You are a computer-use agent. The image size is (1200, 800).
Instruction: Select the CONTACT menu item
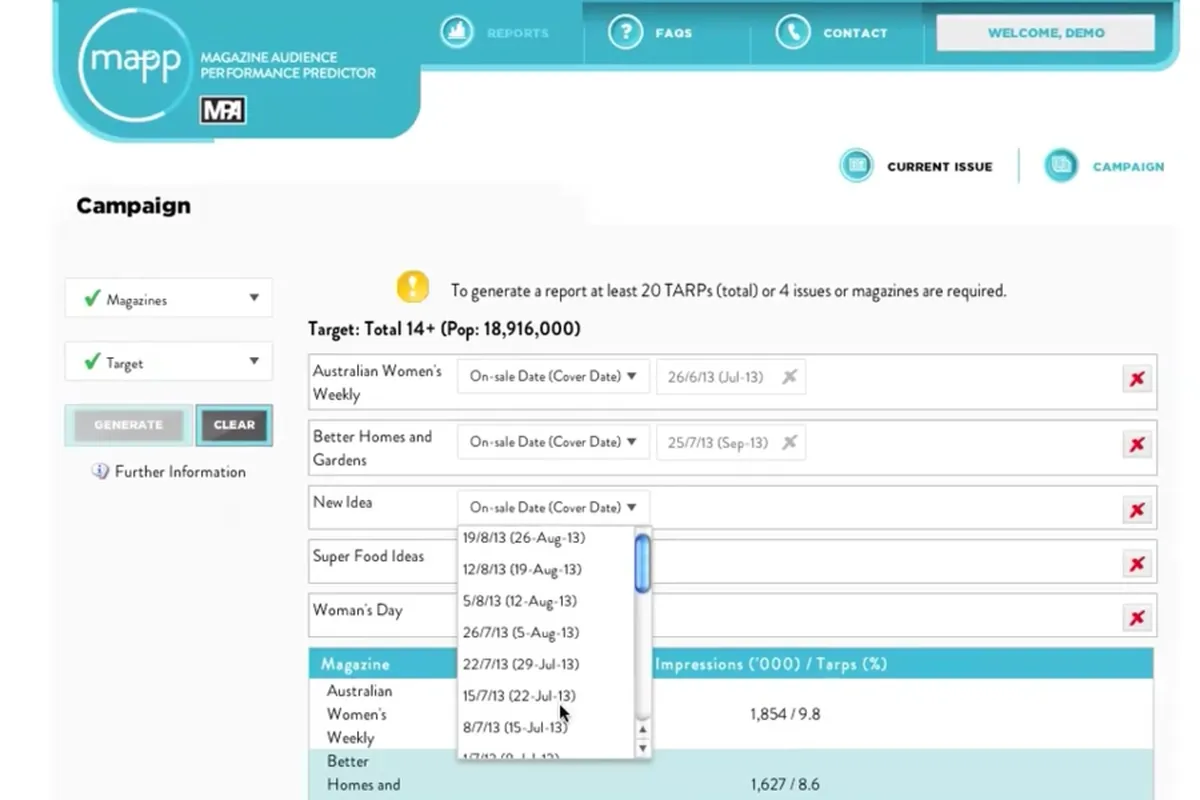(855, 33)
